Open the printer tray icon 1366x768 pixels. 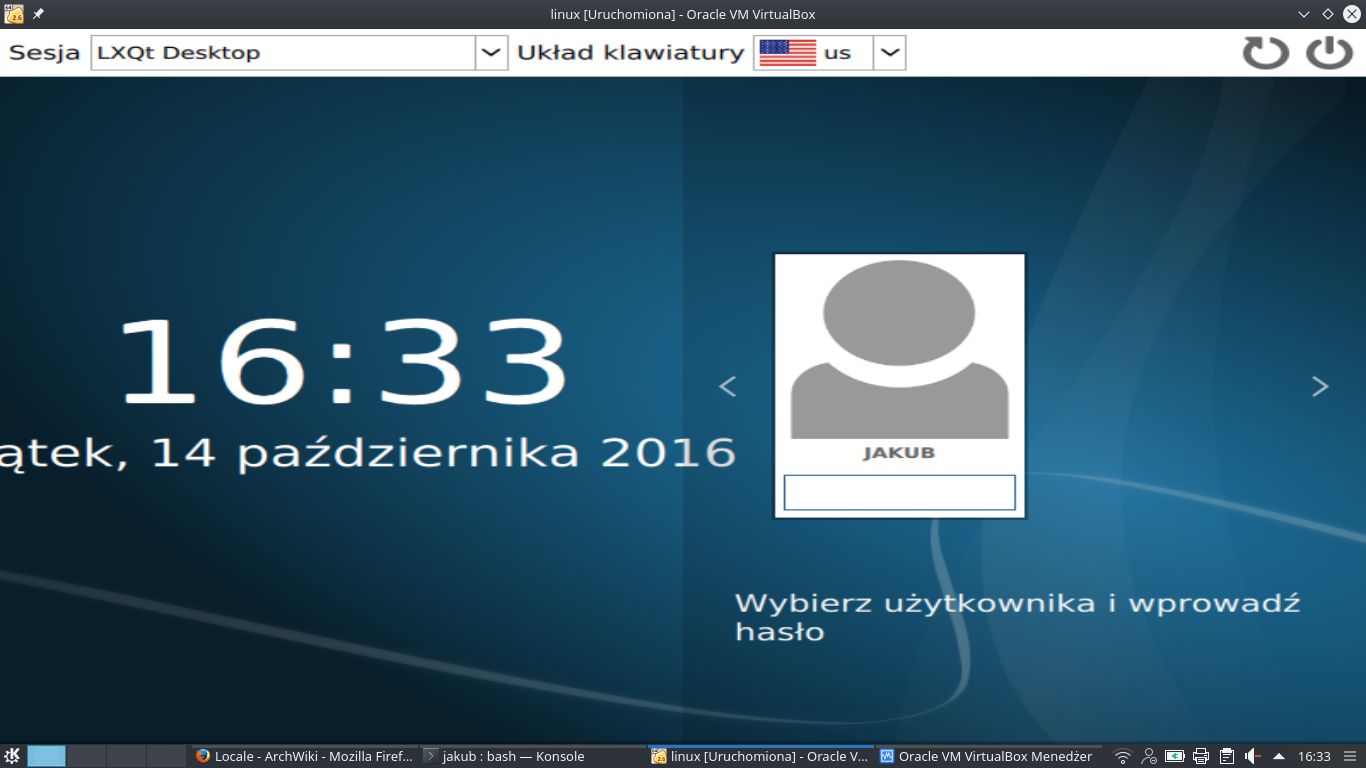pyautogui.click(x=1201, y=756)
